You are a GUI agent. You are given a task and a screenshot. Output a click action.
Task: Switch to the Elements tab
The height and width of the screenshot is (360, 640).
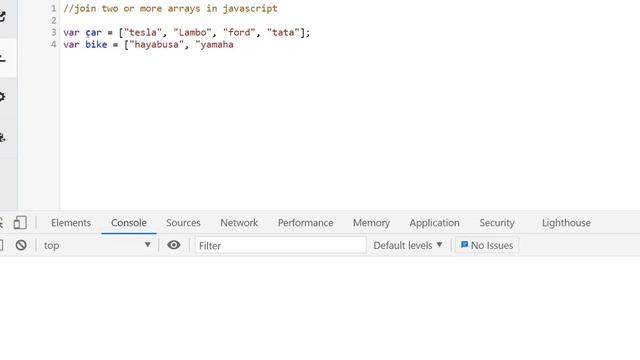tap(71, 223)
